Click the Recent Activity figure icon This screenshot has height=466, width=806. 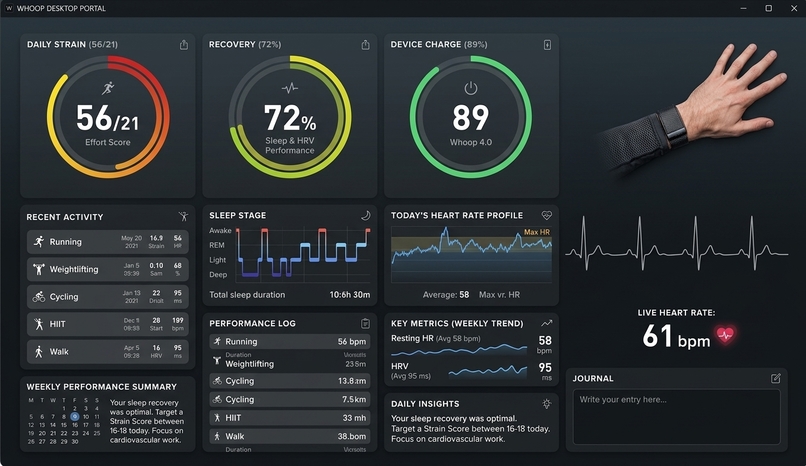coord(184,216)
